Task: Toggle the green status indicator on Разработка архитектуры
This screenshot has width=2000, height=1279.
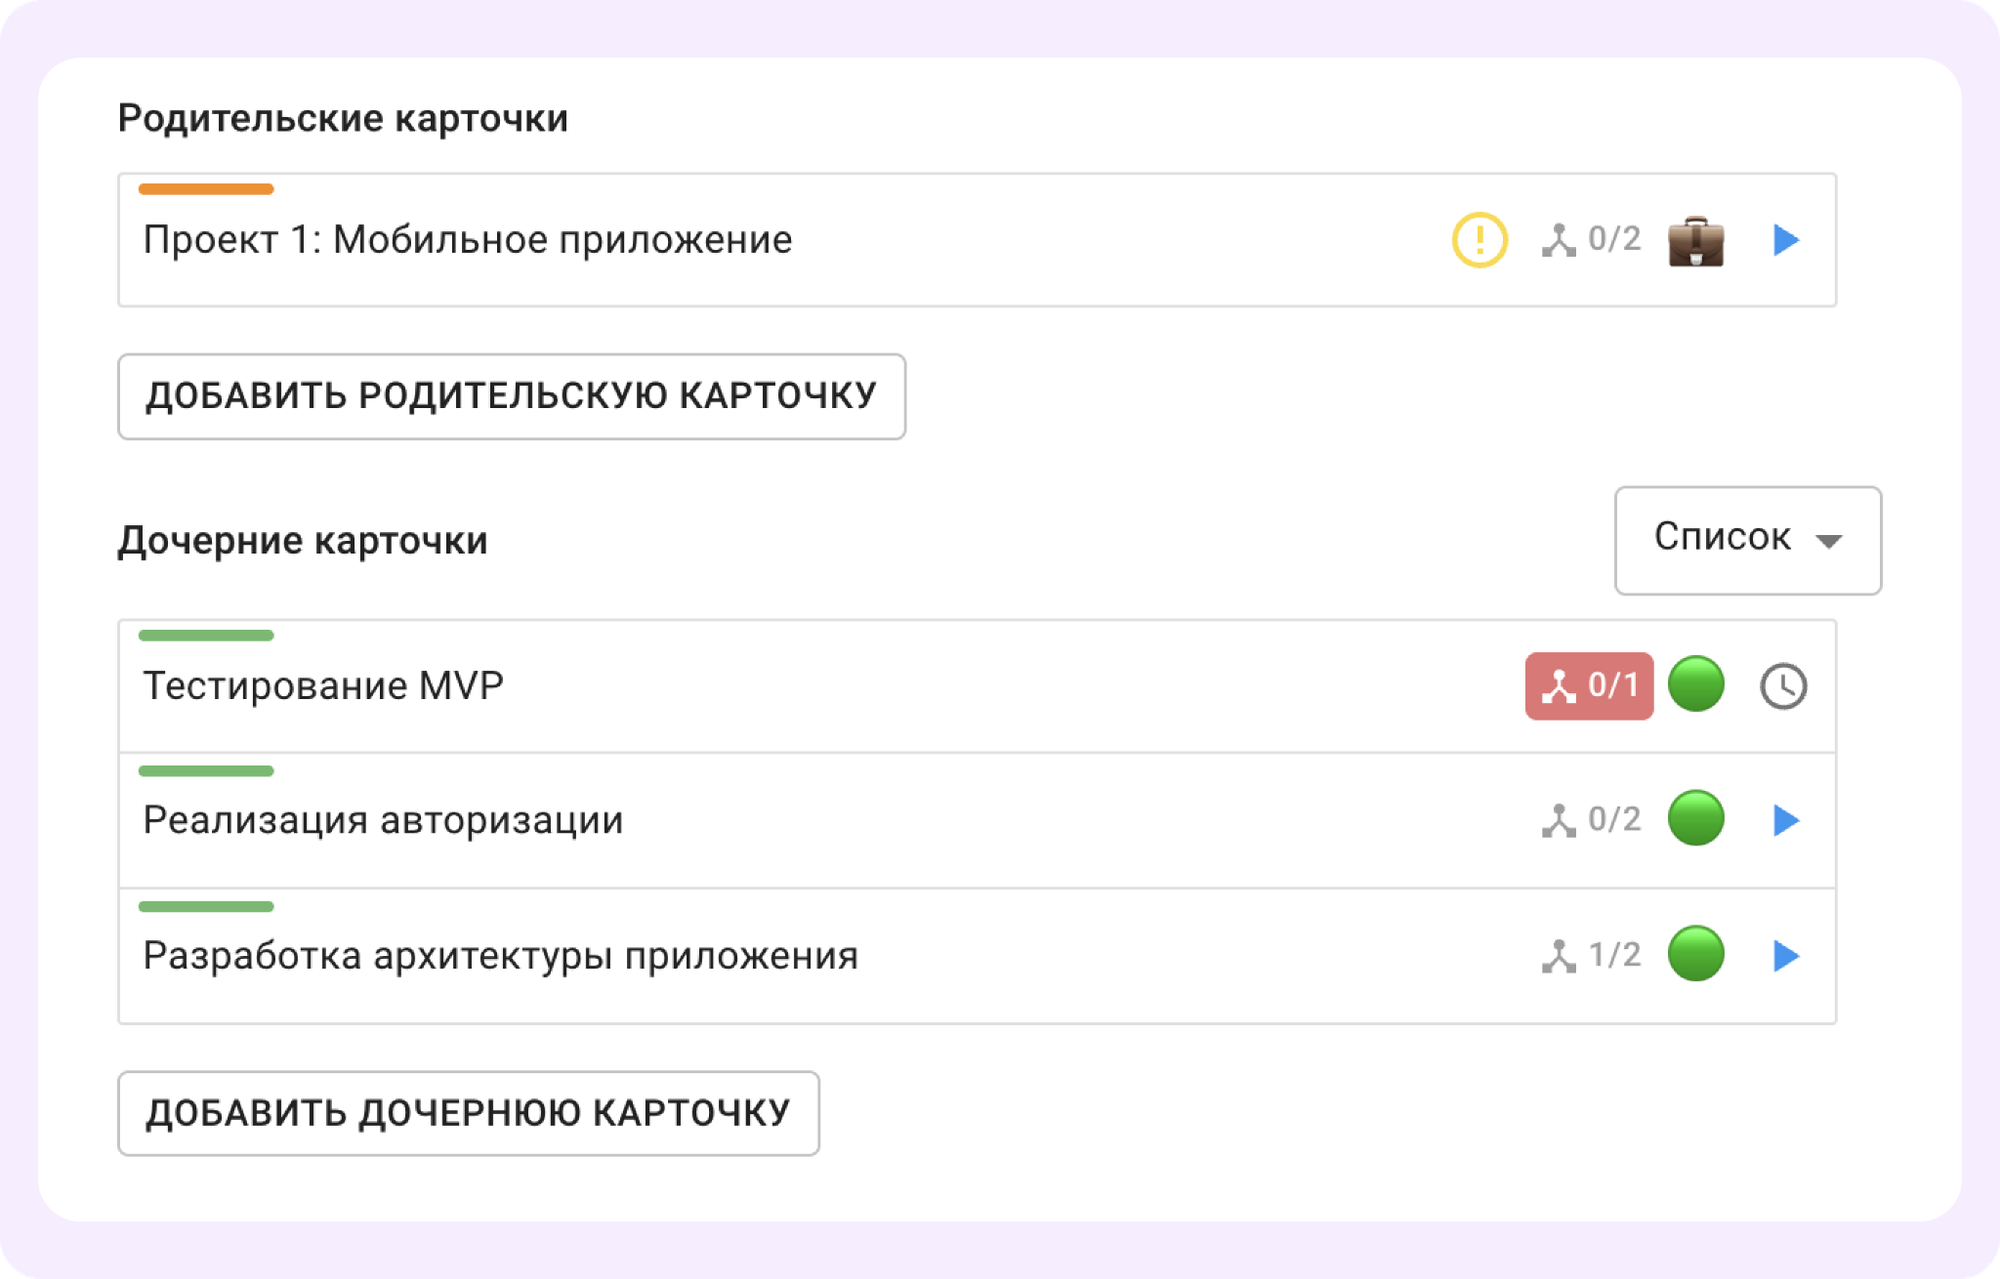Action: [x=1697, y=954]
